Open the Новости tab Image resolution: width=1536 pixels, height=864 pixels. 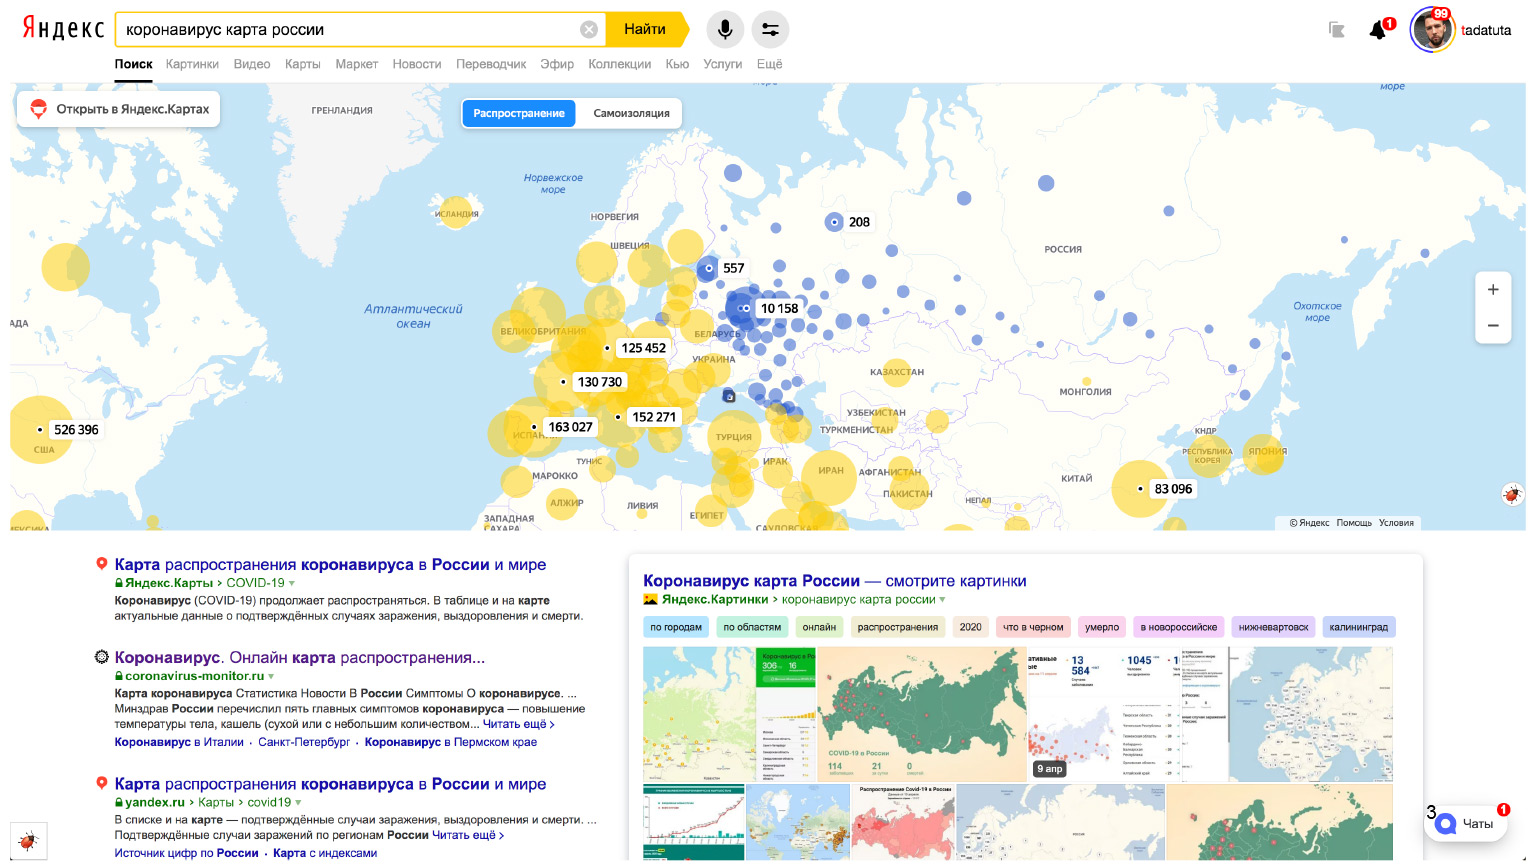pyautogui.click(x=417, y=64)
